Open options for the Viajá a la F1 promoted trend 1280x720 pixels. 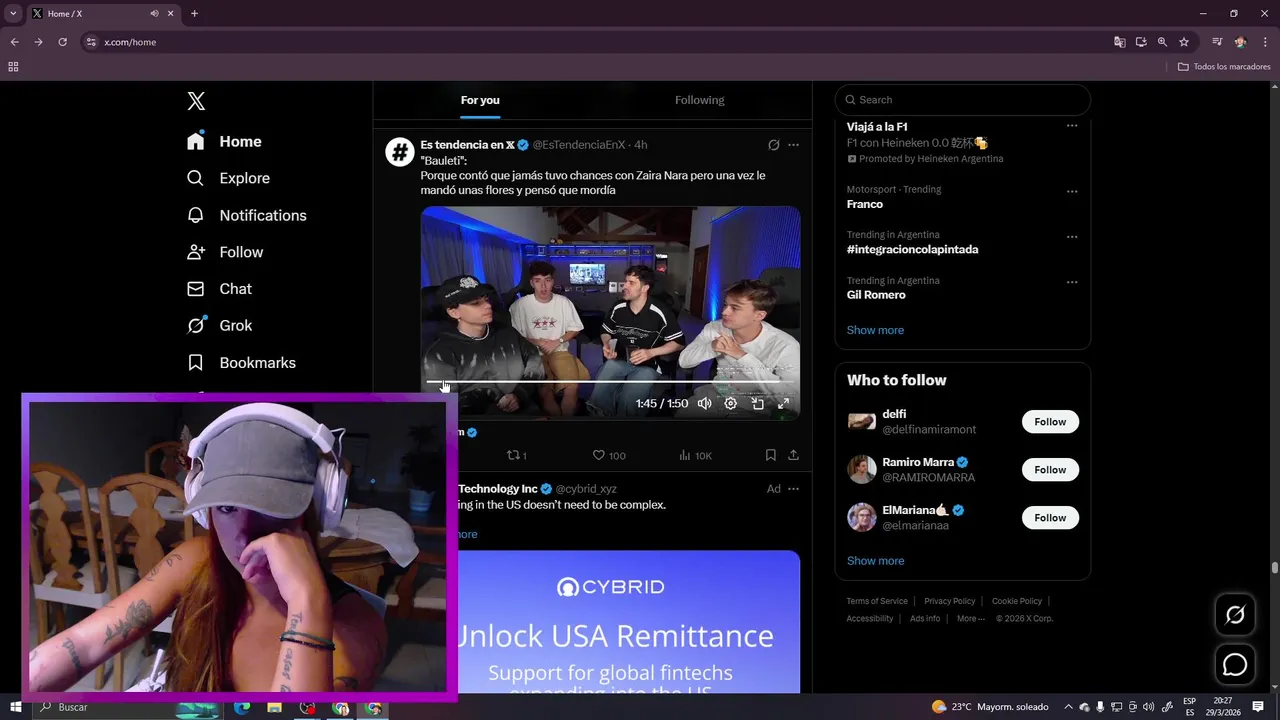tap(1072, 126)
